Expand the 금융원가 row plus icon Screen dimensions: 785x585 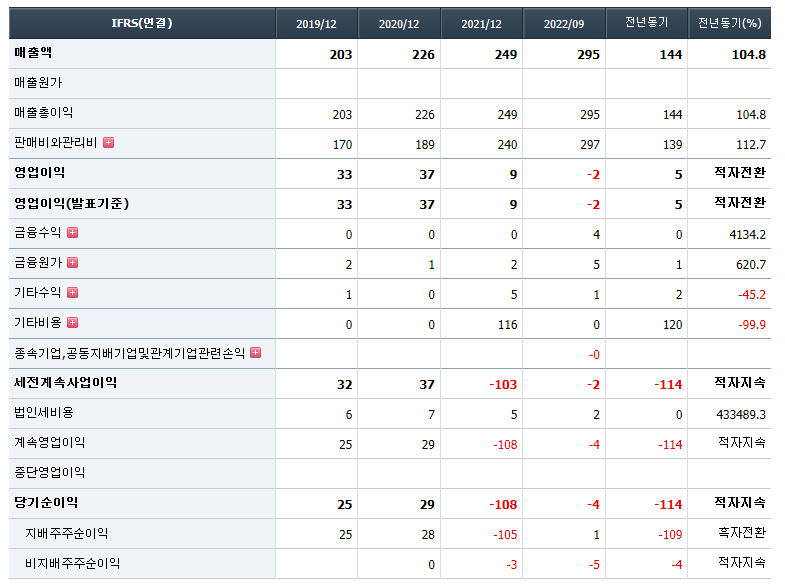pyautogui.click(x=73, y=263)
